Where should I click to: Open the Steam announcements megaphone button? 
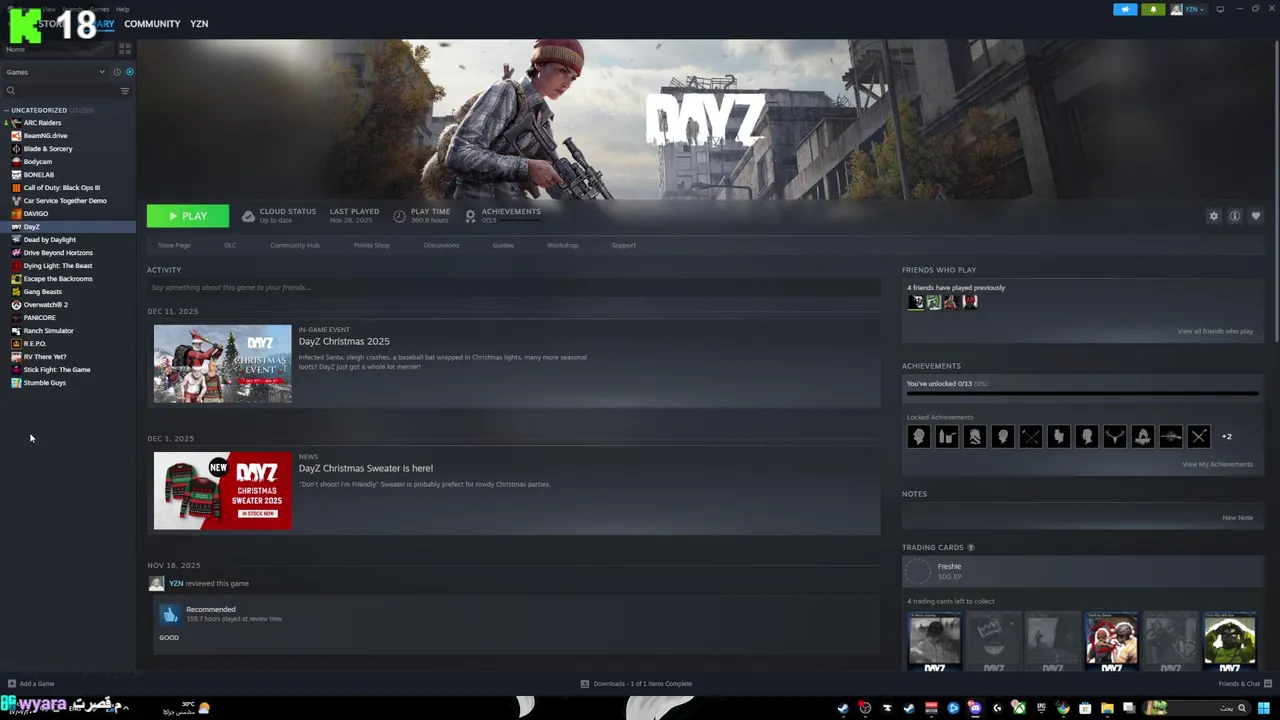tap(1125, 9)
